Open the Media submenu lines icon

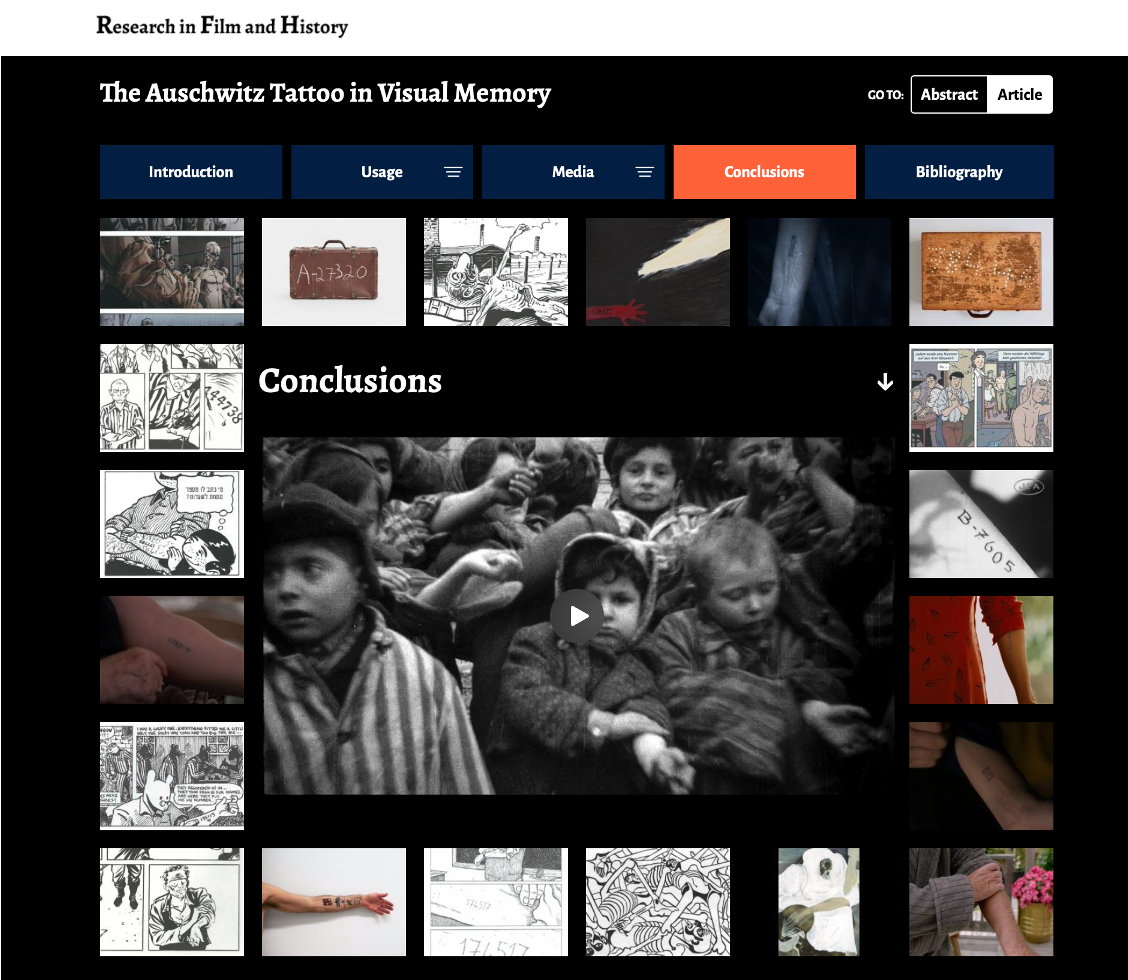tap(644, 172)
